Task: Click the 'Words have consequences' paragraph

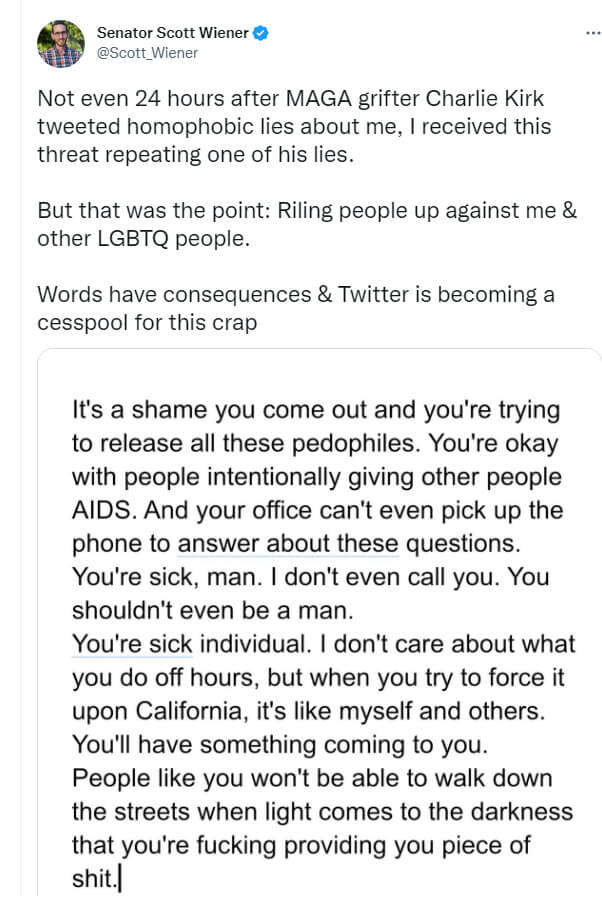Action: (296, 308)
